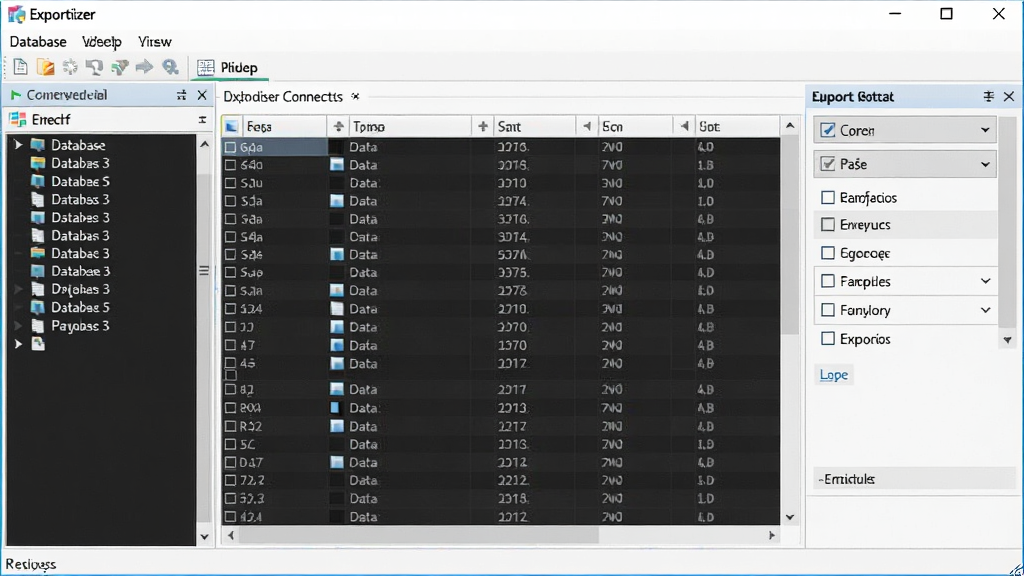Click the monitor icon next to Dstabes 3
The image size is (1024, 576).
tap(39, 217)
